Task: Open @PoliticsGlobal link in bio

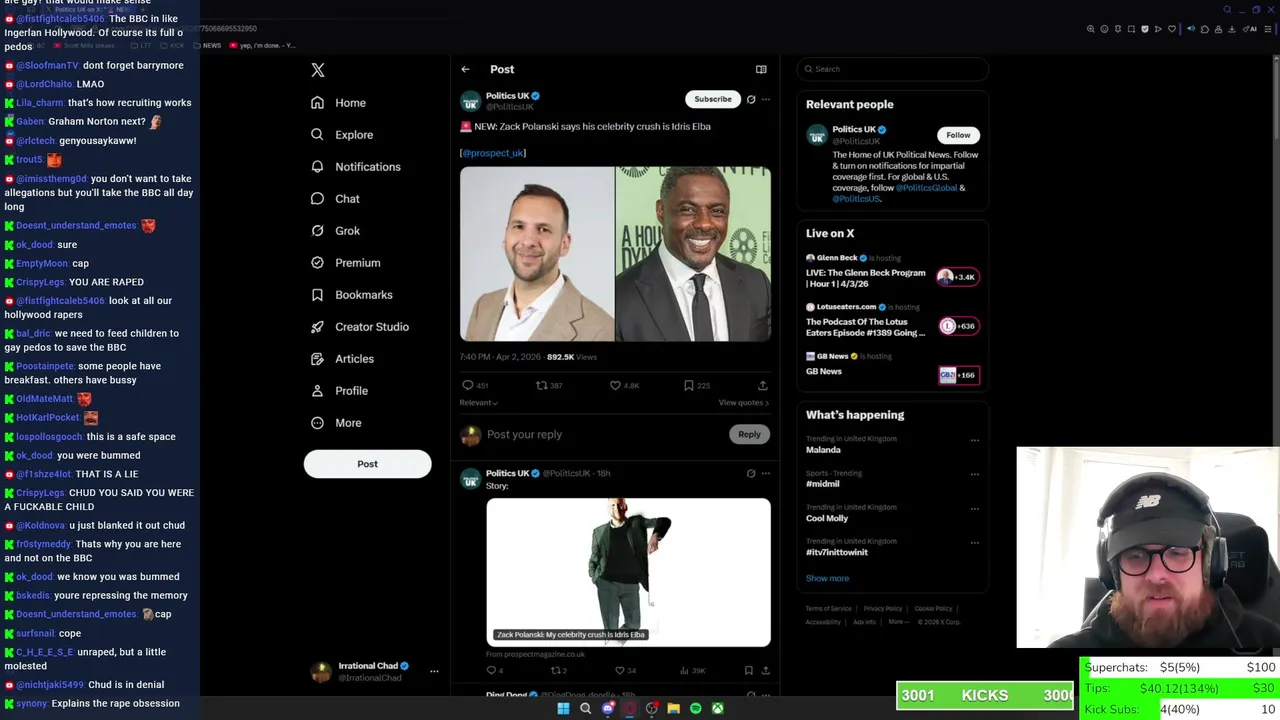Action: (927, 188)
